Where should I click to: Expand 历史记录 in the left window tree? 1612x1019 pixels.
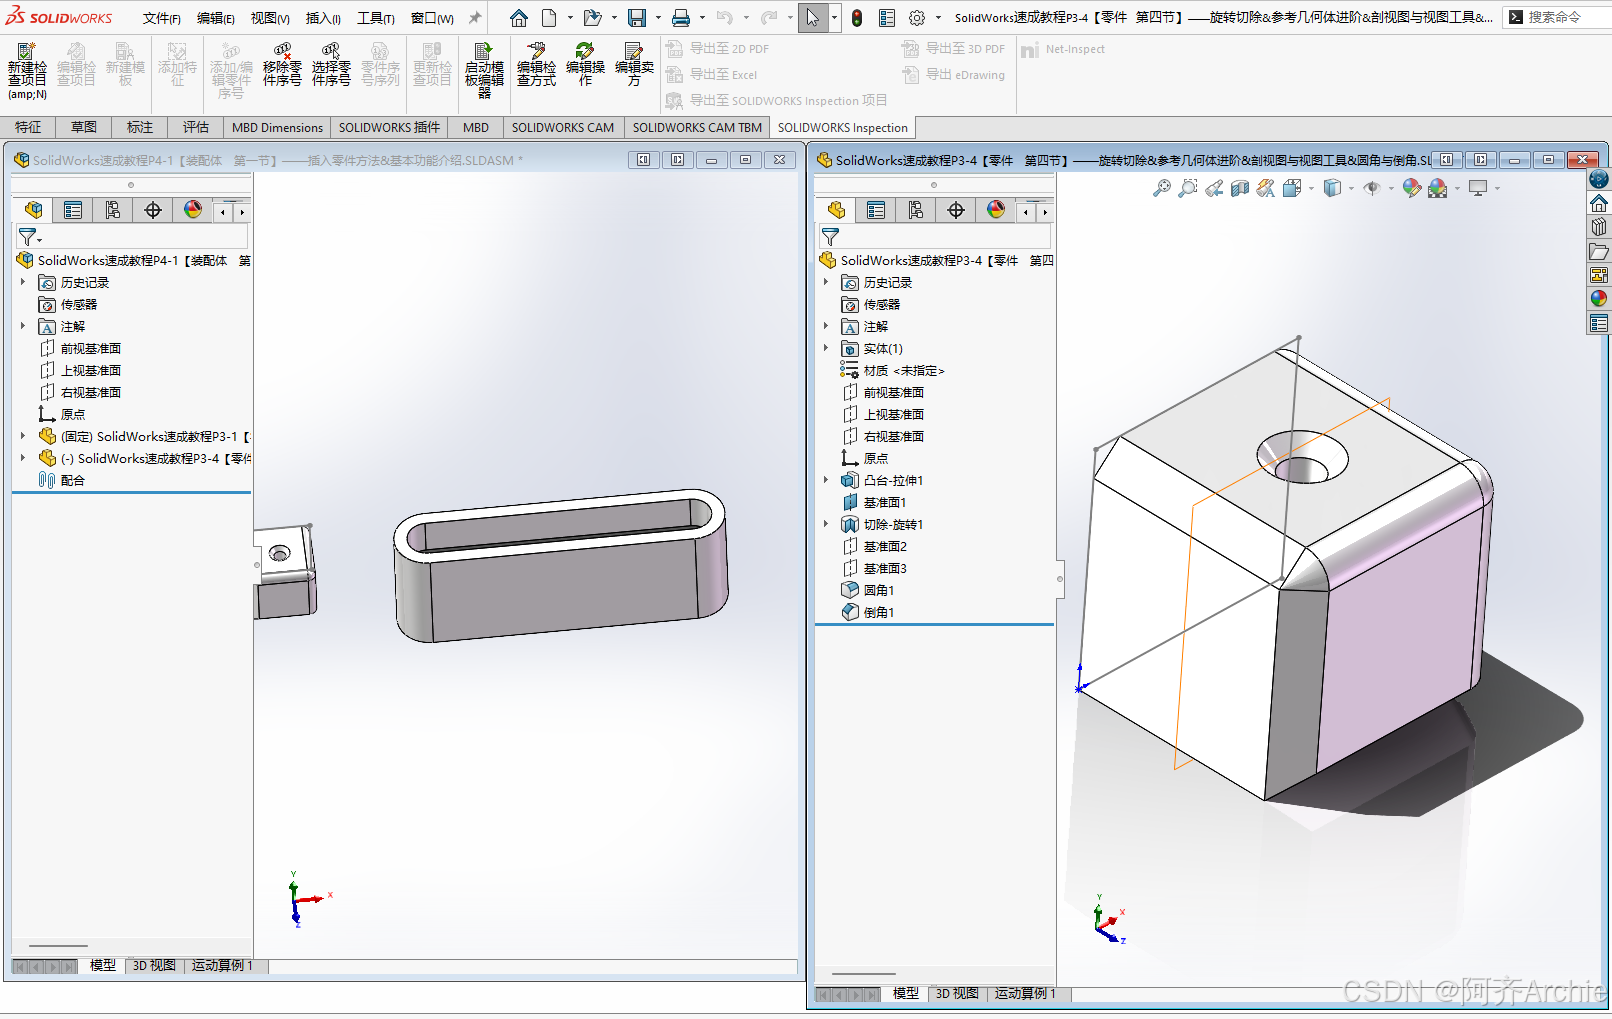(x=23, y=282)
